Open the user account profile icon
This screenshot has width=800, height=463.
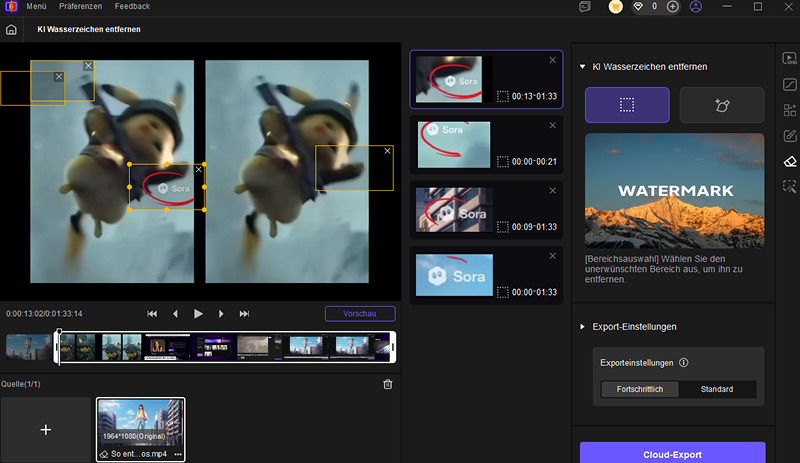pos(696,7)
